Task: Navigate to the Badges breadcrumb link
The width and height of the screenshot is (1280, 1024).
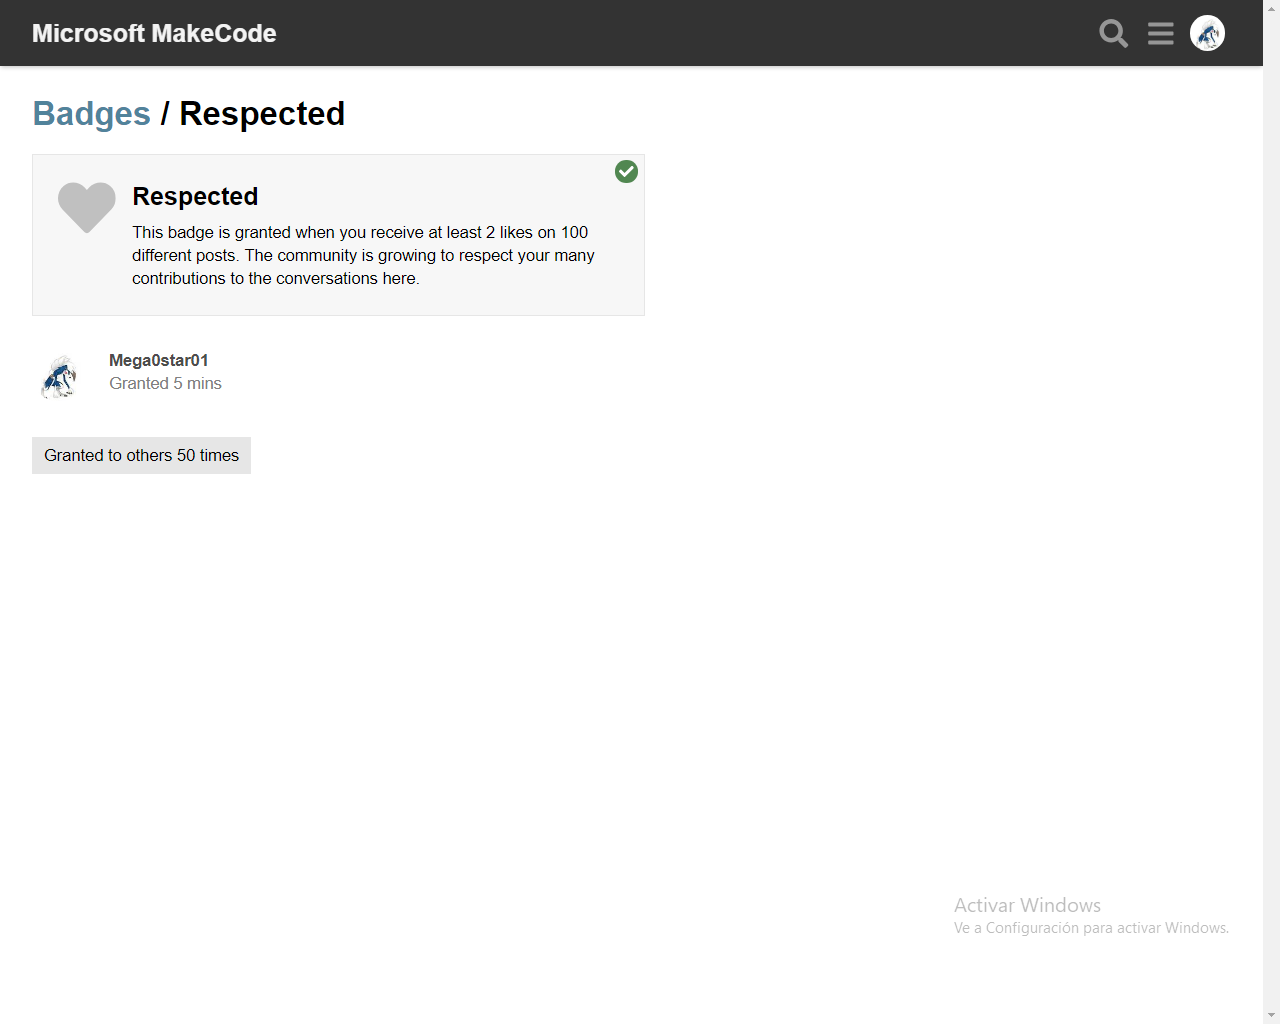Action: pos(92,114)
